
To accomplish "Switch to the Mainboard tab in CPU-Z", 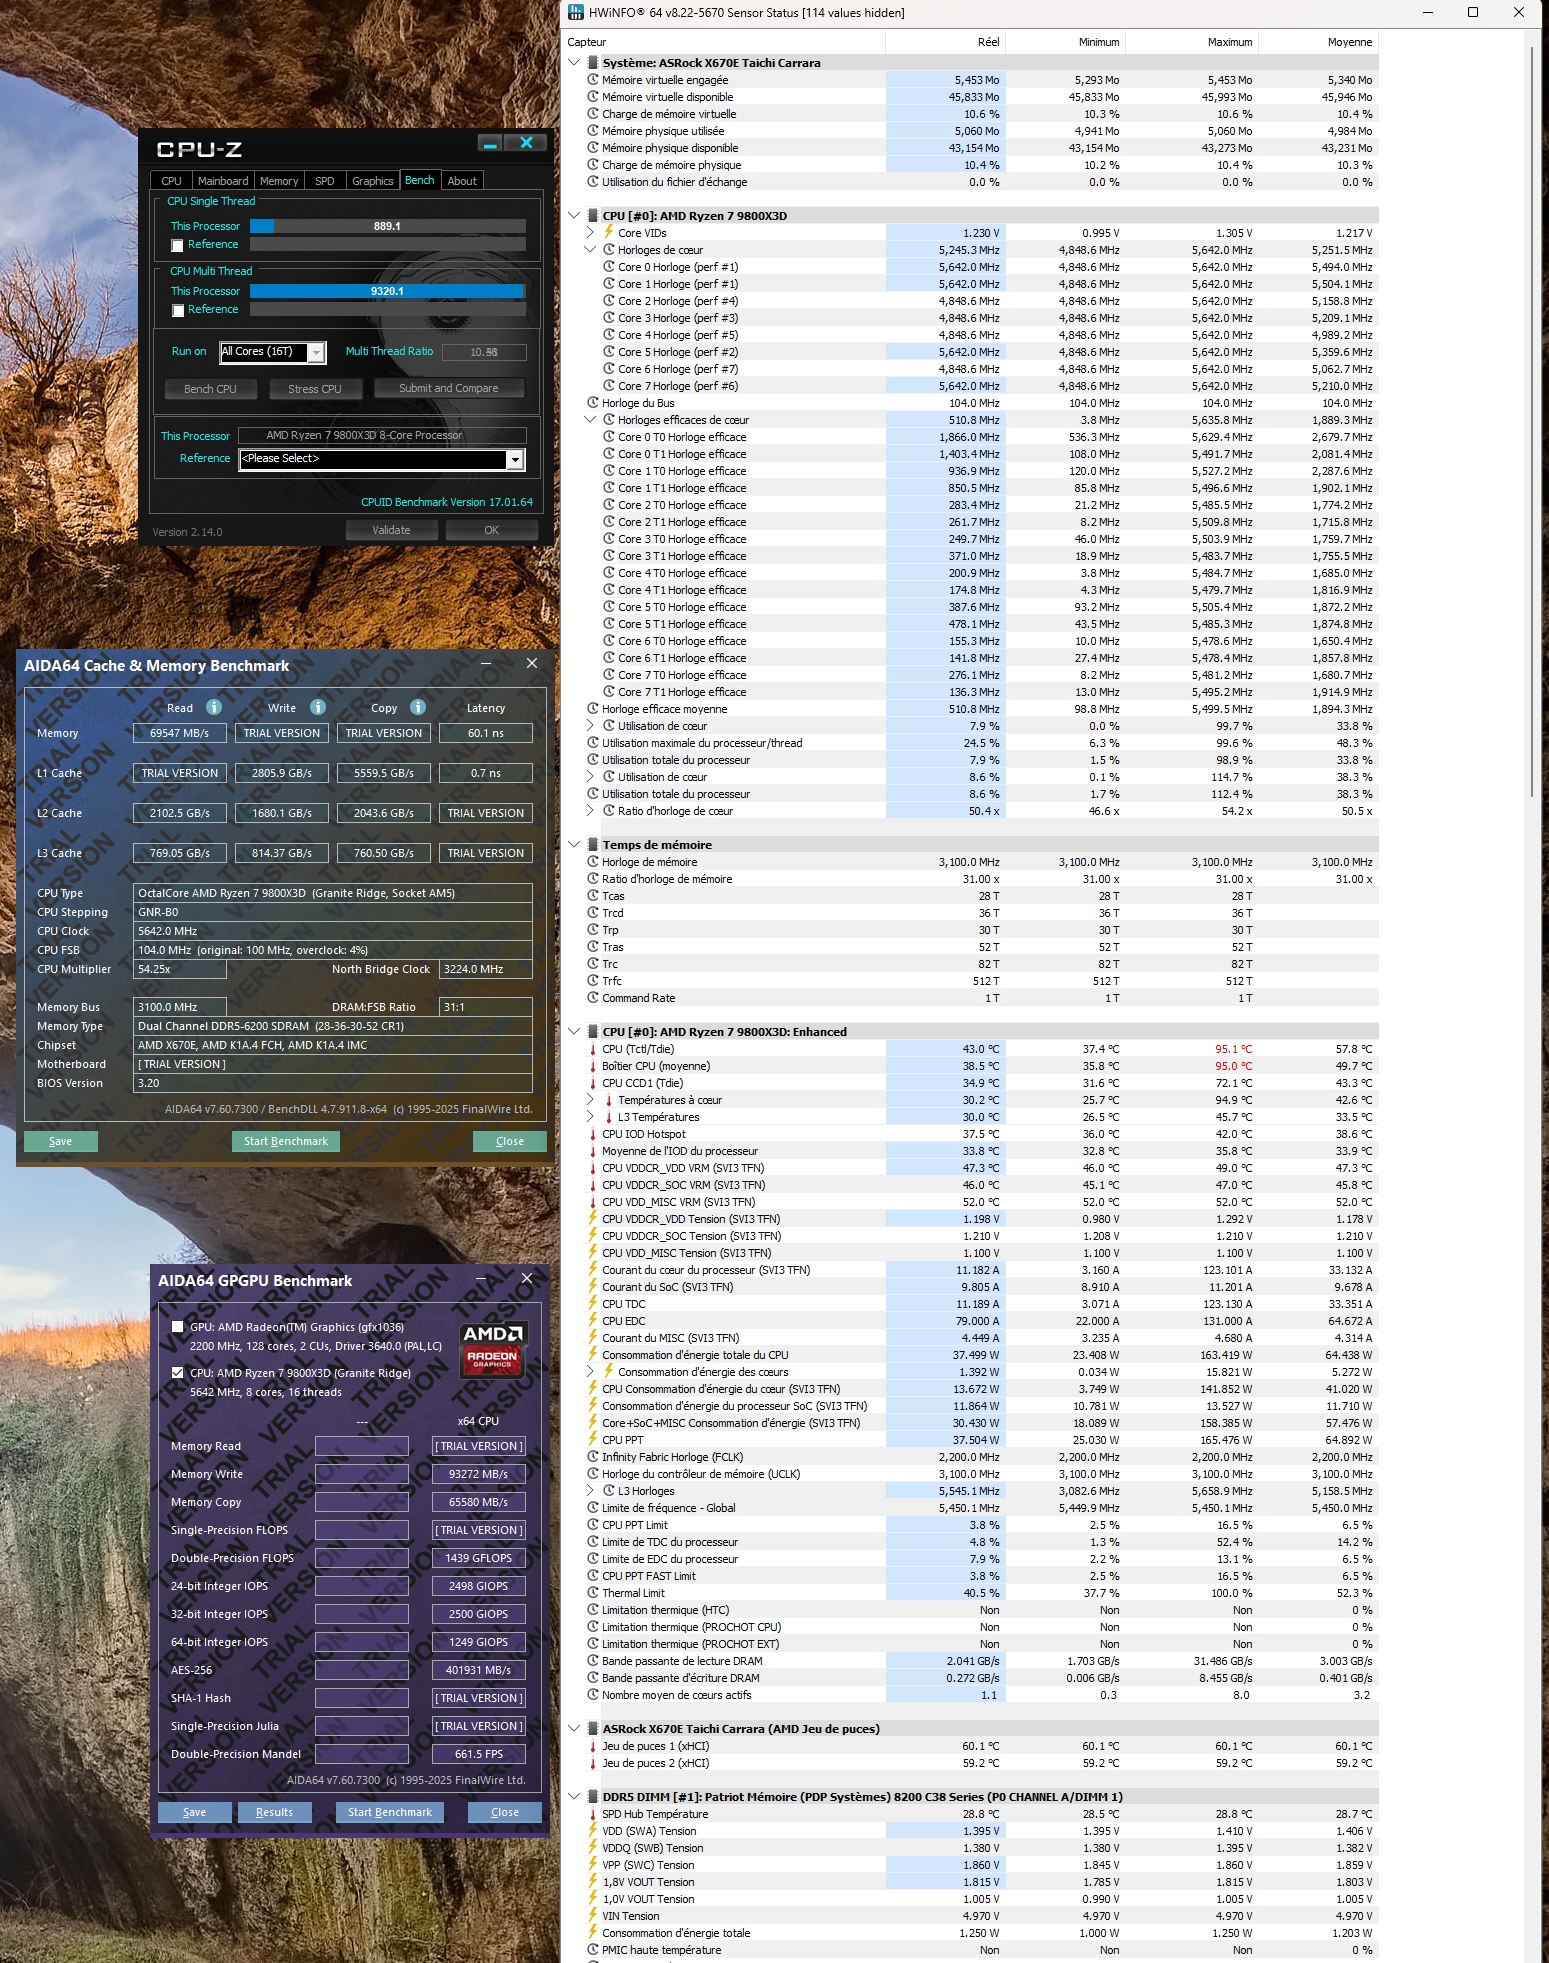I will pyautogui.click(x=222, y=181).
